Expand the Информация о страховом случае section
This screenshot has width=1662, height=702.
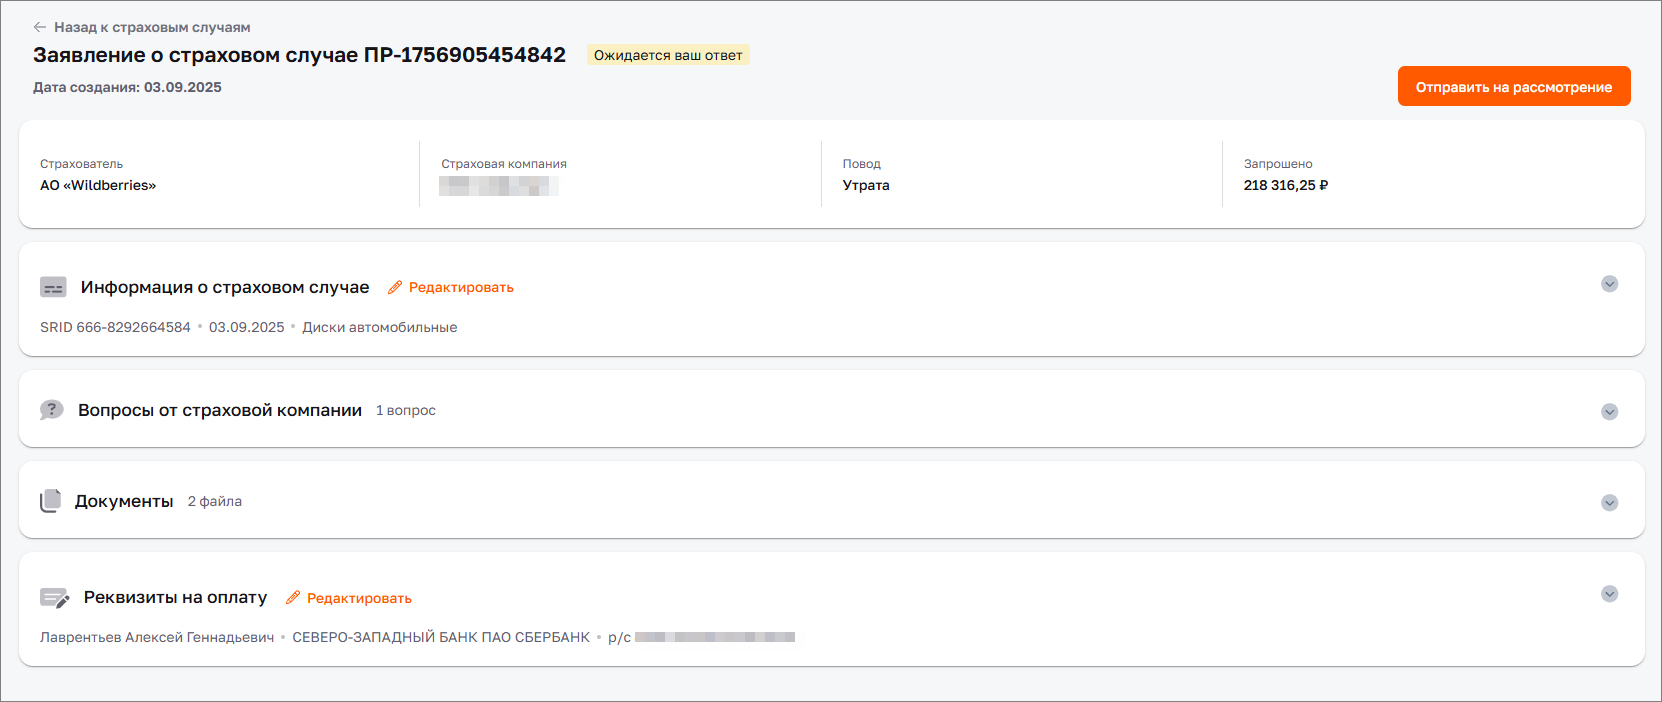[x=1609, y=284]
